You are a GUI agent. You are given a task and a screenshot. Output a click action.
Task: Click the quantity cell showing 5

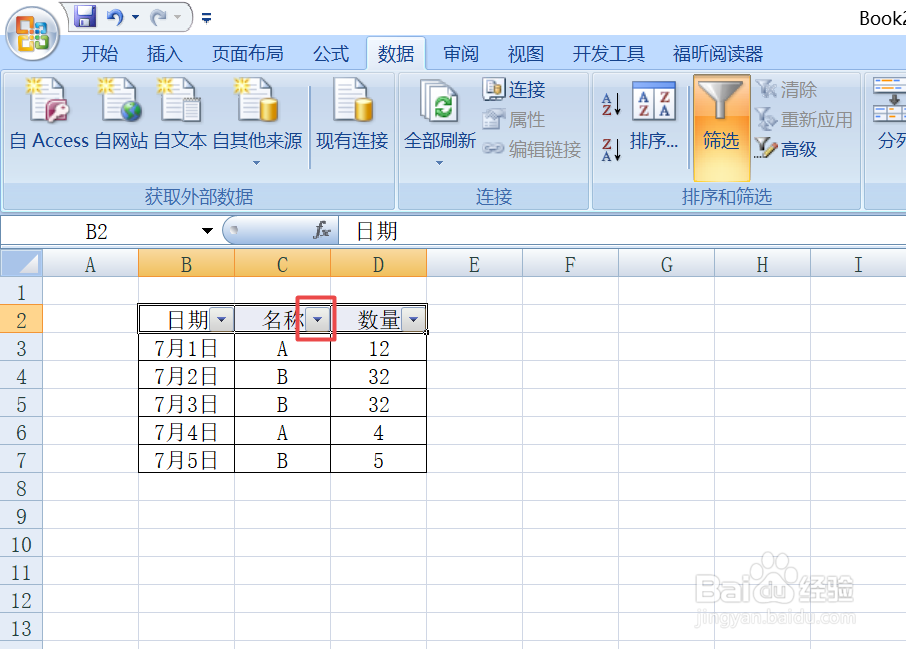[x=378, y=460]
